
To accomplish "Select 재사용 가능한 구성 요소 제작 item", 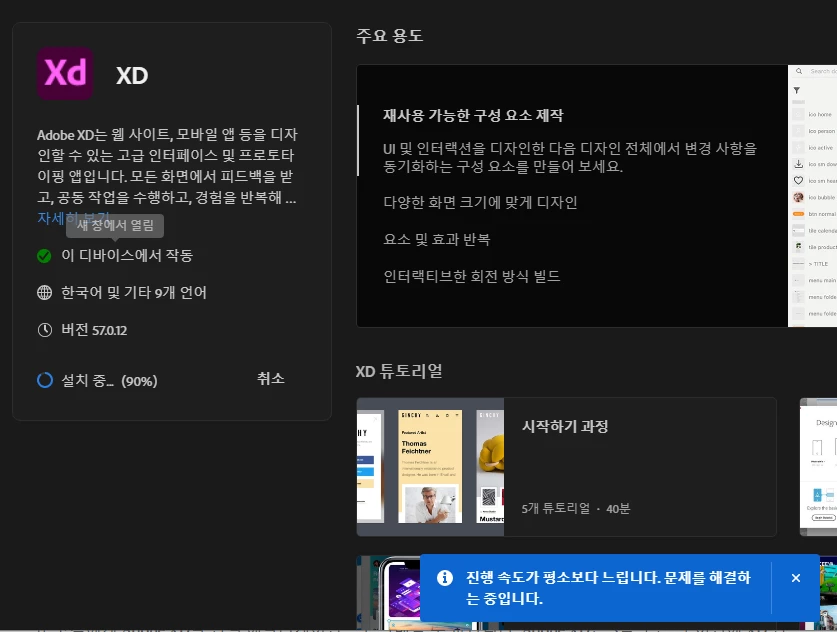I will pos(473,115).
